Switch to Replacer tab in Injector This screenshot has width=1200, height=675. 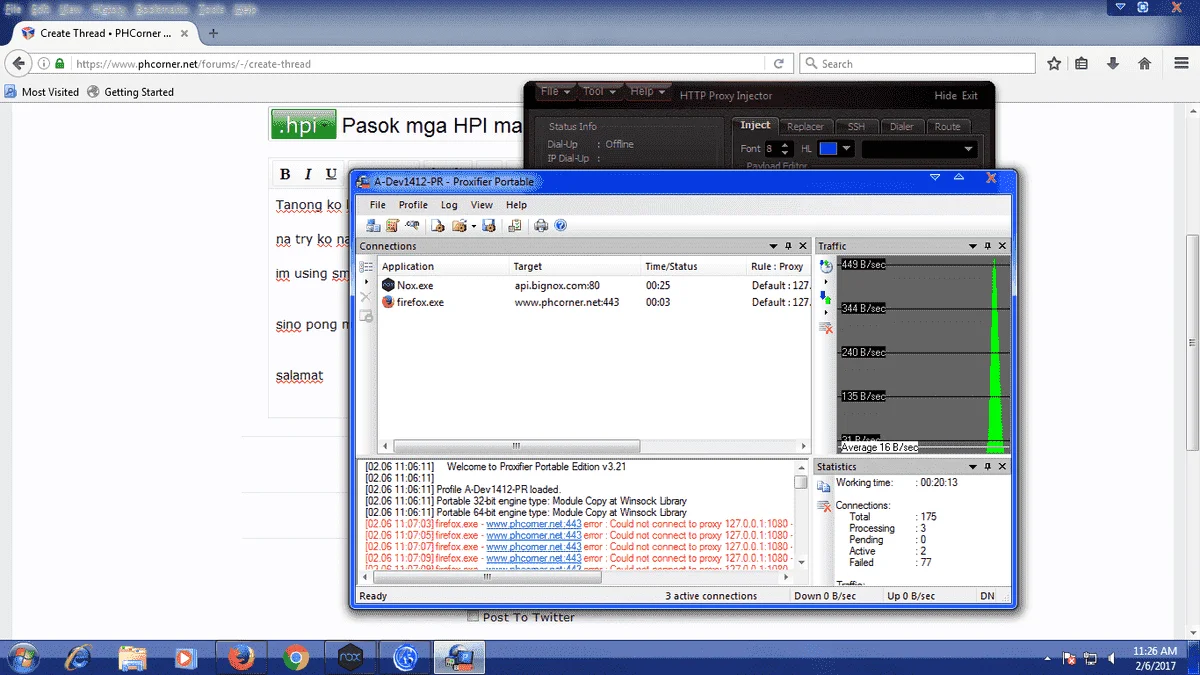(x=805, y=127)
